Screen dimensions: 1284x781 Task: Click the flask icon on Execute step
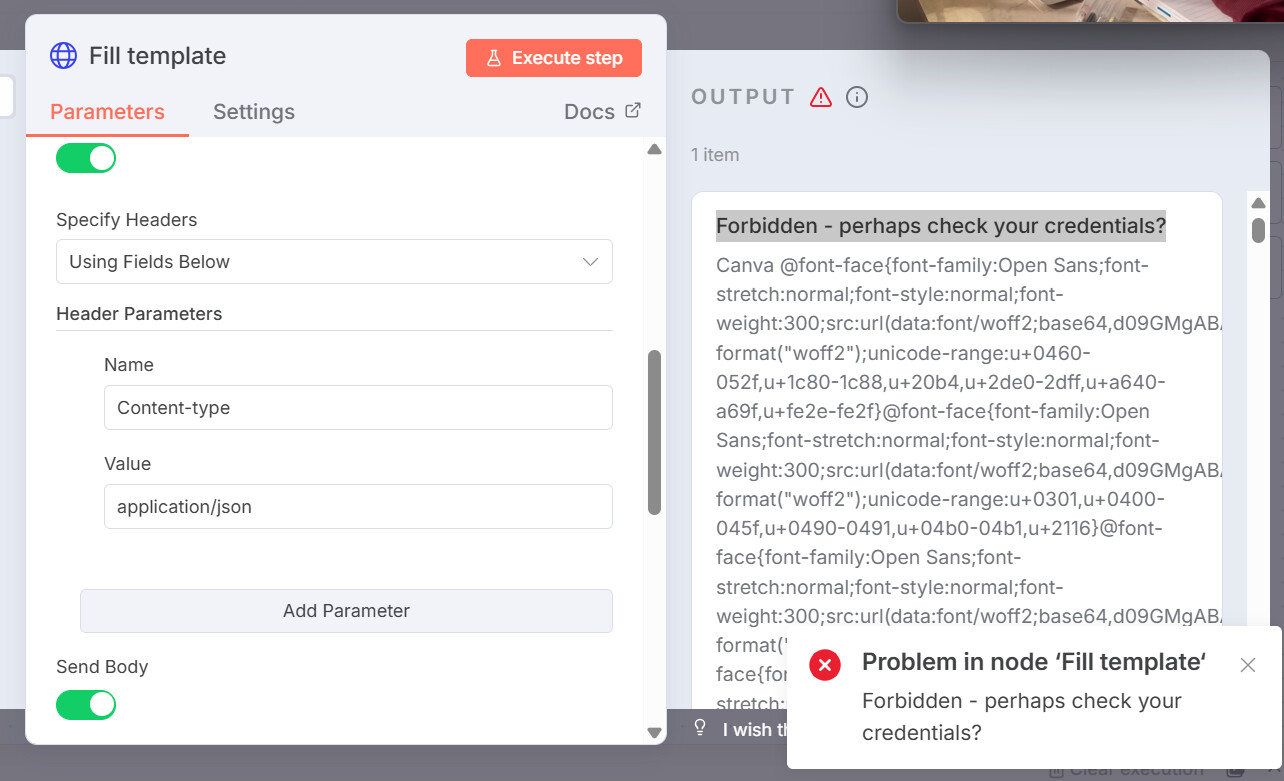(493, 58)
